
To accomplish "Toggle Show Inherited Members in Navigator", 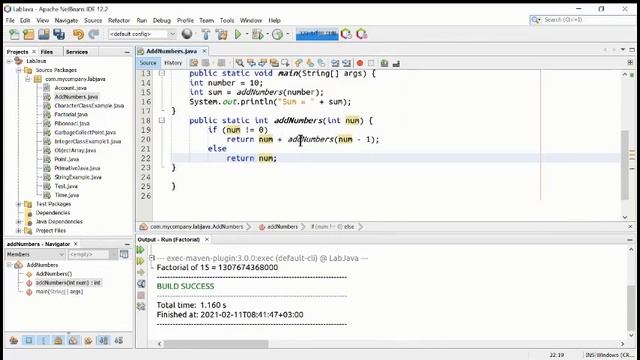I will pos(13,340).
